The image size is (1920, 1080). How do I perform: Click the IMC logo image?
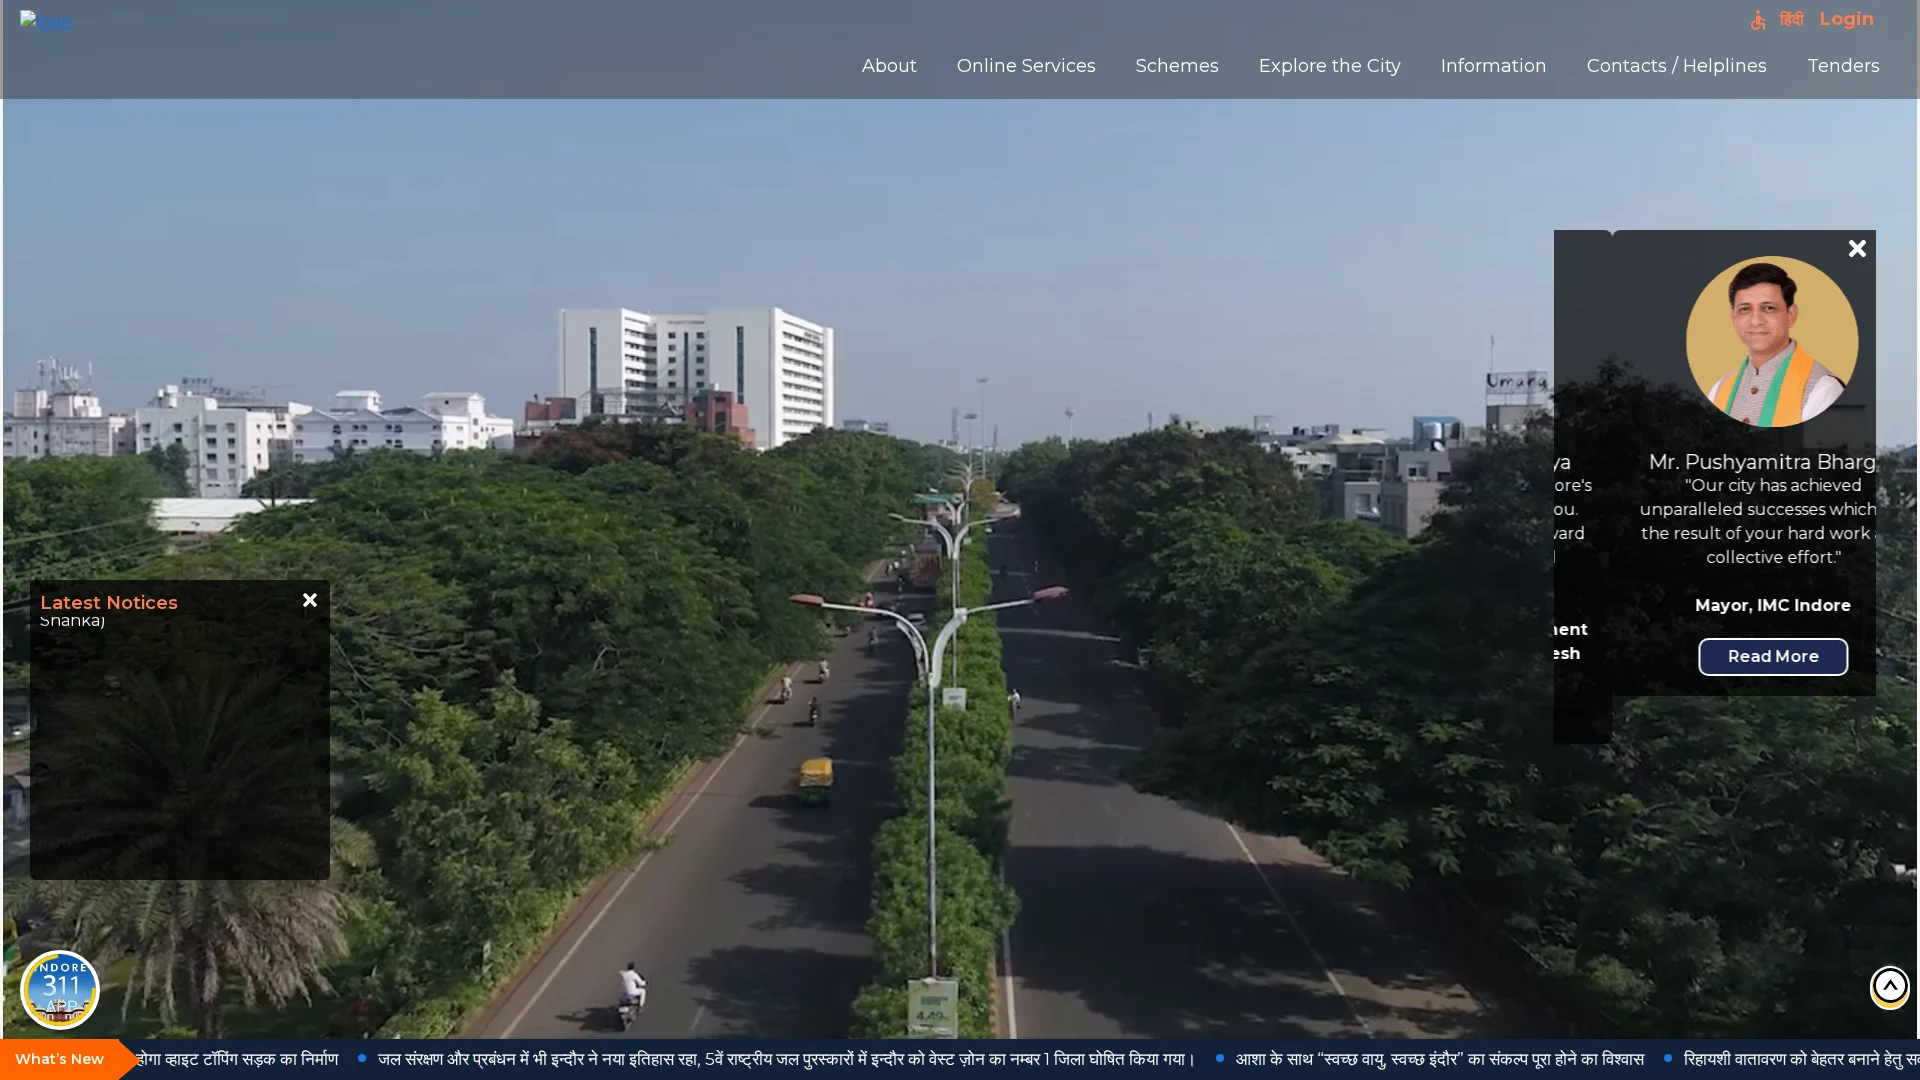pyautogui.click(x=46, y=21)
